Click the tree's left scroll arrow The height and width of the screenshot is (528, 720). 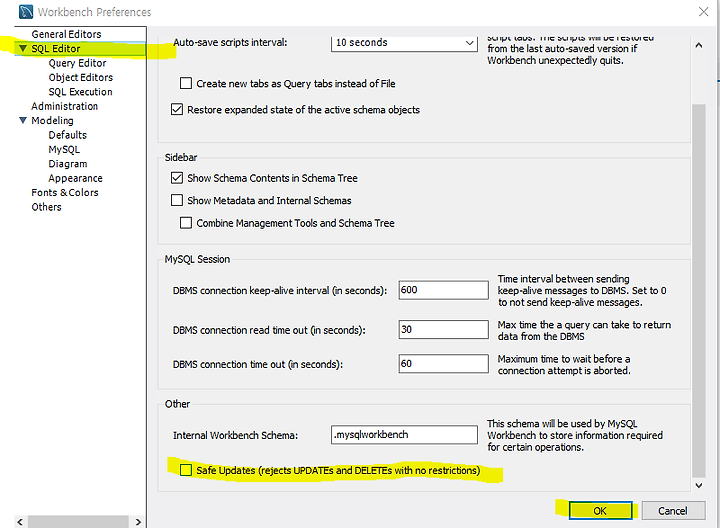coord(20,522)
